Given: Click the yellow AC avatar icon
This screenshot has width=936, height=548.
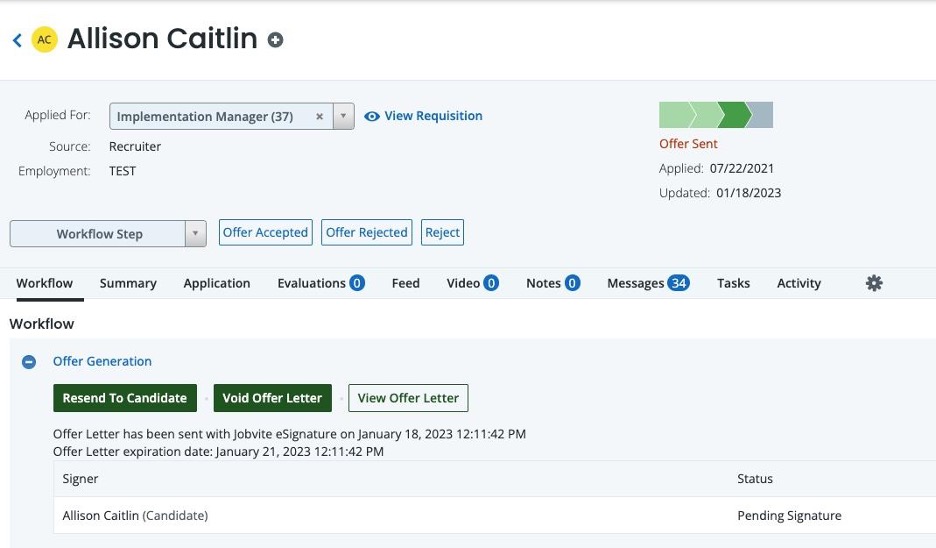Looking at the screenshot, I should 44,40.
